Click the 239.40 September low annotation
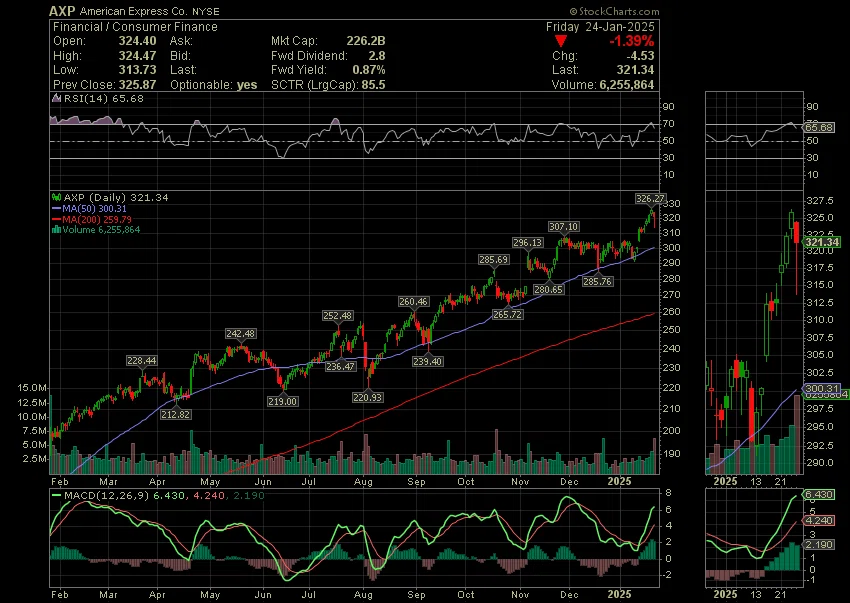850x603 pixels. tap(427, 361)
